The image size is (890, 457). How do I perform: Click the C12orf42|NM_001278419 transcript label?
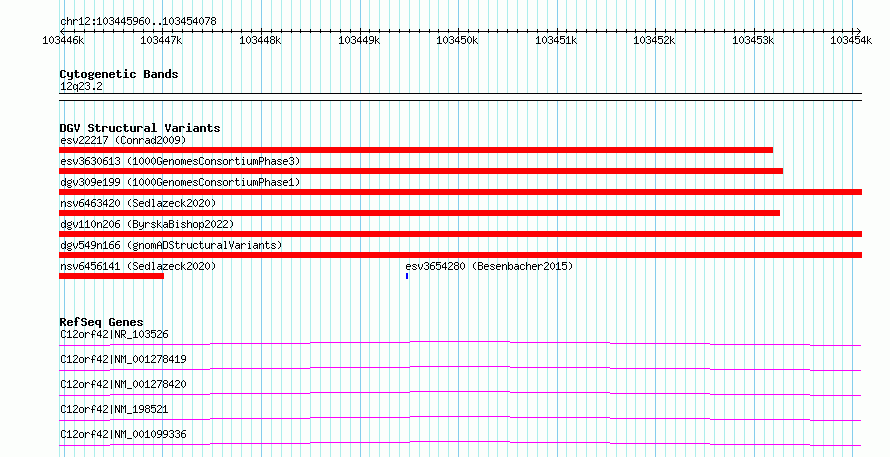123,359
